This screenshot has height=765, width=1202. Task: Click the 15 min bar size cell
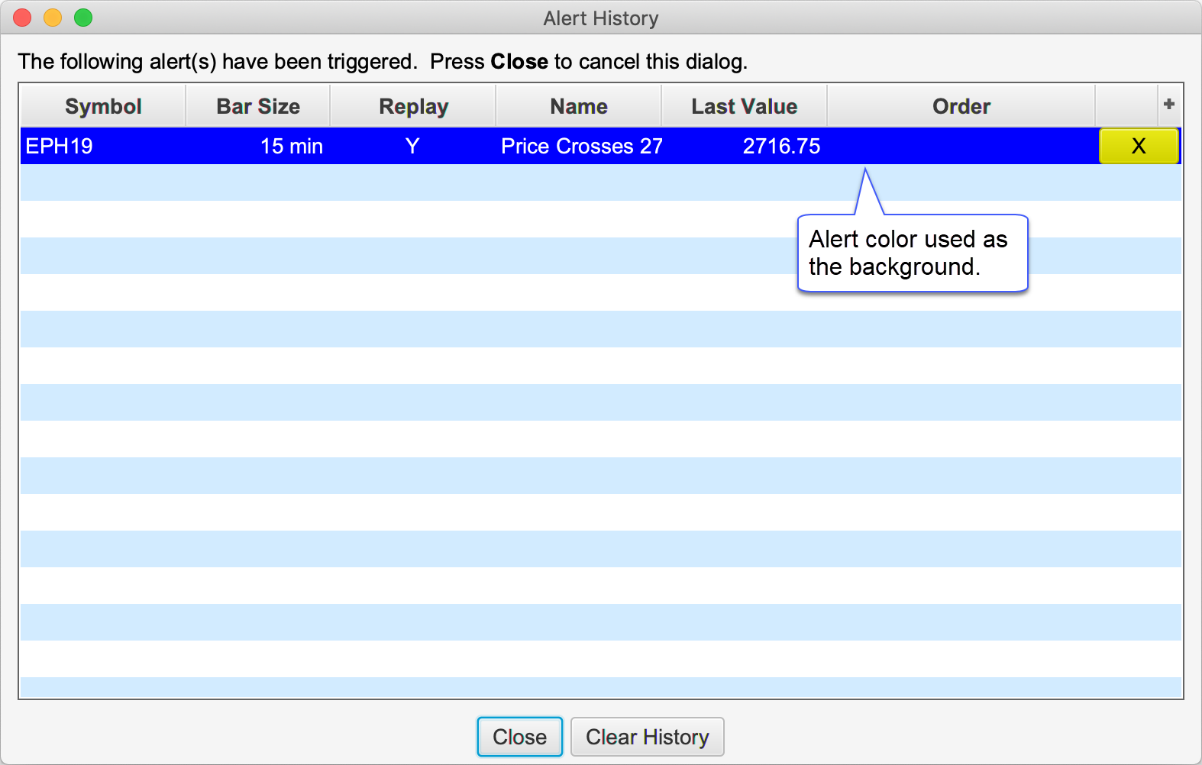coord(291,146)
